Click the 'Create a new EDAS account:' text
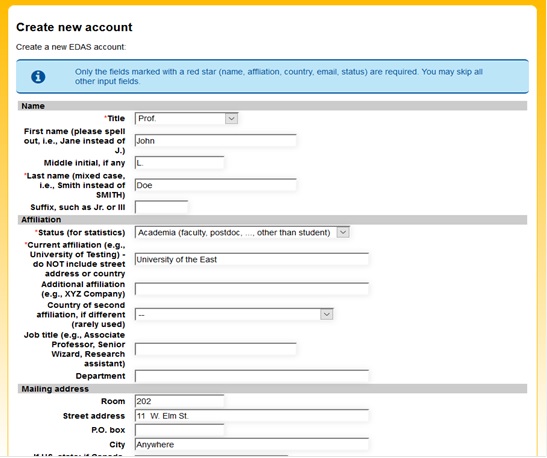 pyautogui.click(x=71, y=47)
